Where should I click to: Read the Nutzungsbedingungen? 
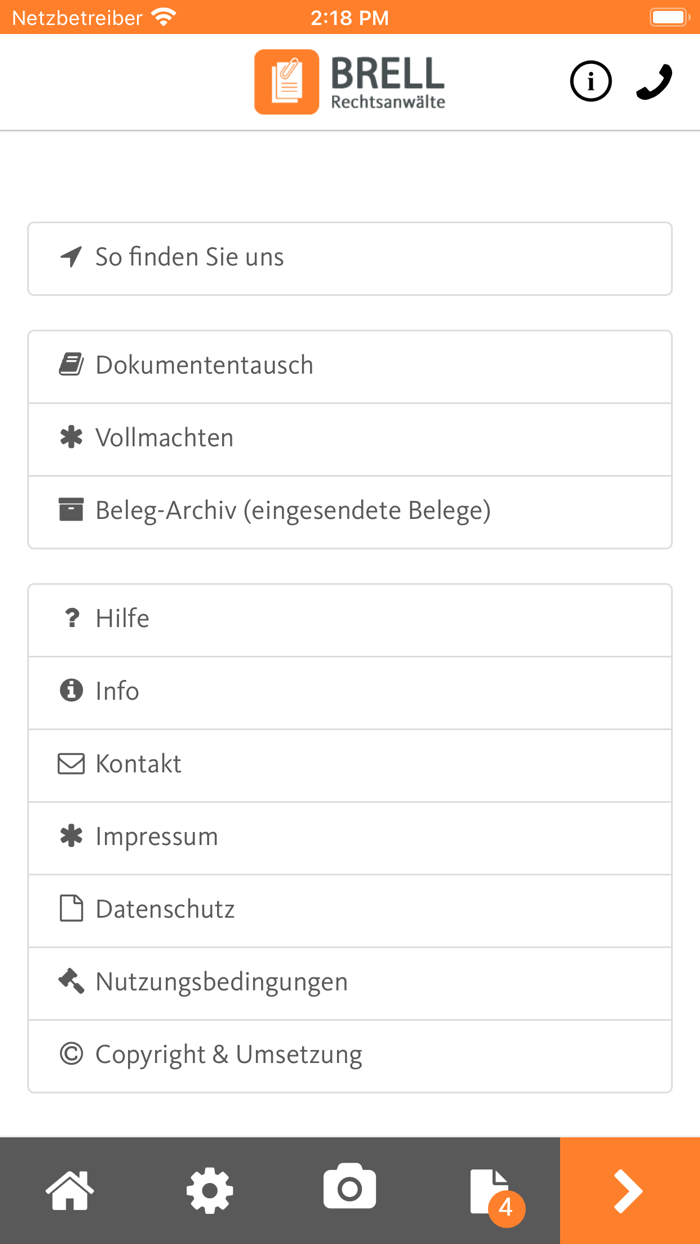click(x=221, y=983)
